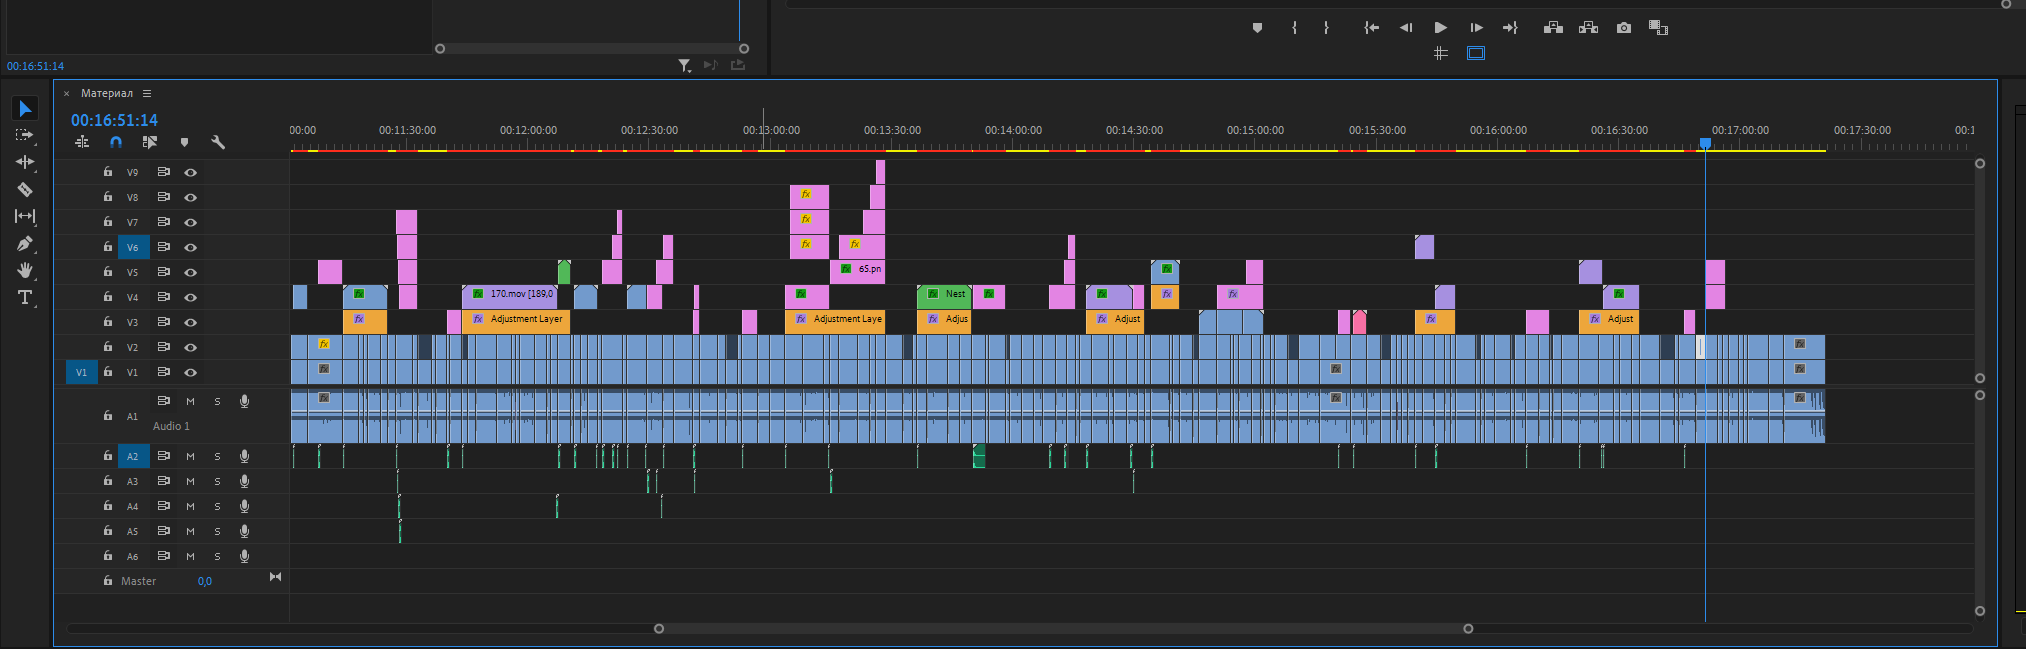Toggle sync lock for V2
The width and height of the screenshot is (2026, 649).
pyautogui.click(x=163, y=347)
